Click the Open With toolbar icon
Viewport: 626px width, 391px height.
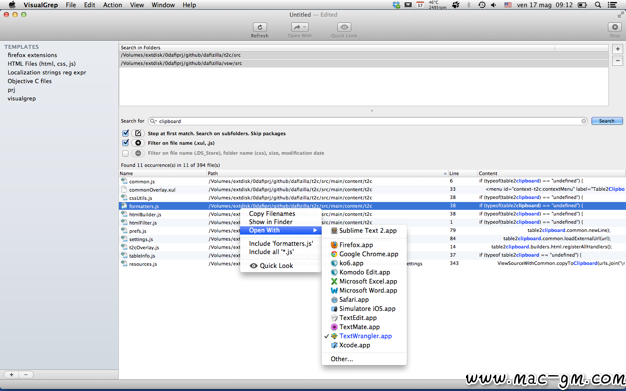(x=299, y=27)
